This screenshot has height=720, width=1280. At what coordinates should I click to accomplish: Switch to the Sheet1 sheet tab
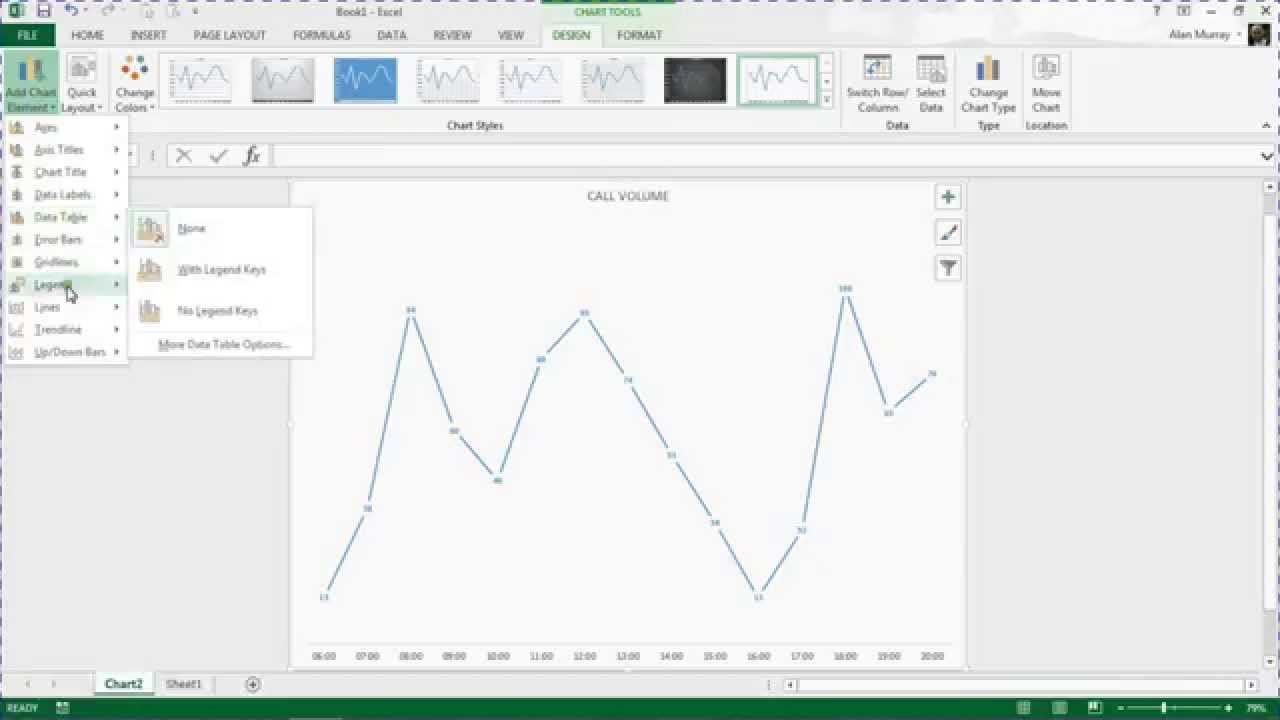tap(183, 684)
